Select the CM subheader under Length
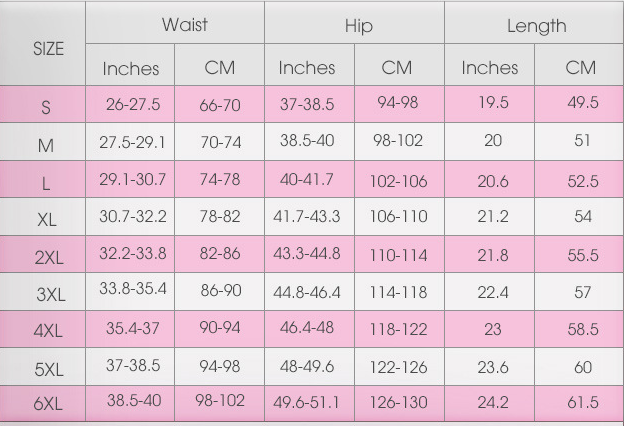The width and height of the screenshot is (624, 426). click(x=580, y=68)
